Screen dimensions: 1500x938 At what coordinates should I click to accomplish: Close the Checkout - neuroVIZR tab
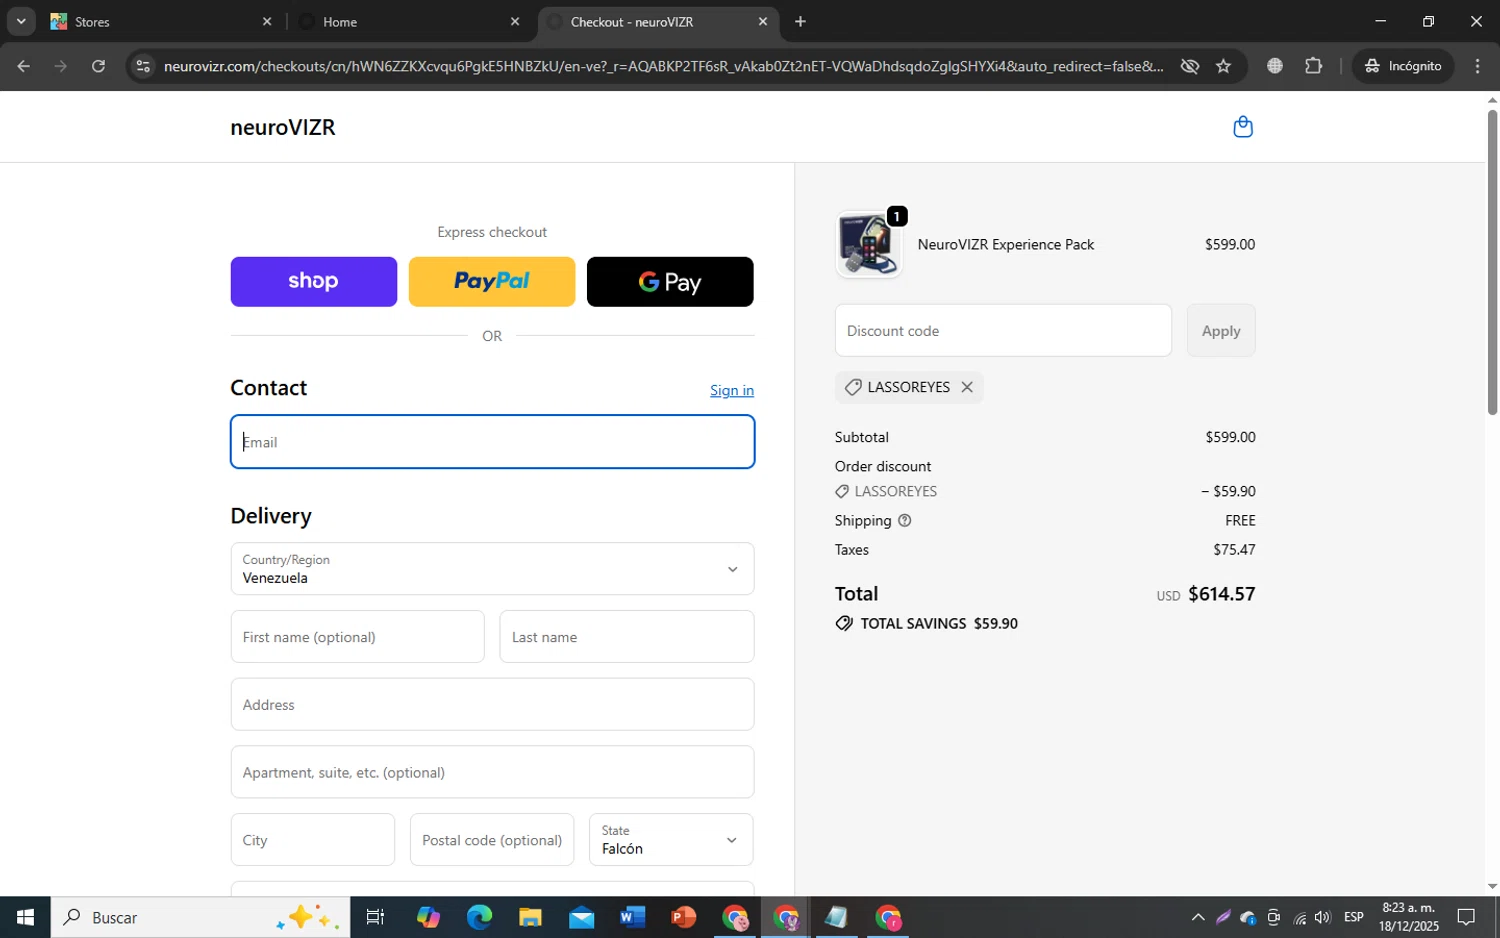(763, 21)
